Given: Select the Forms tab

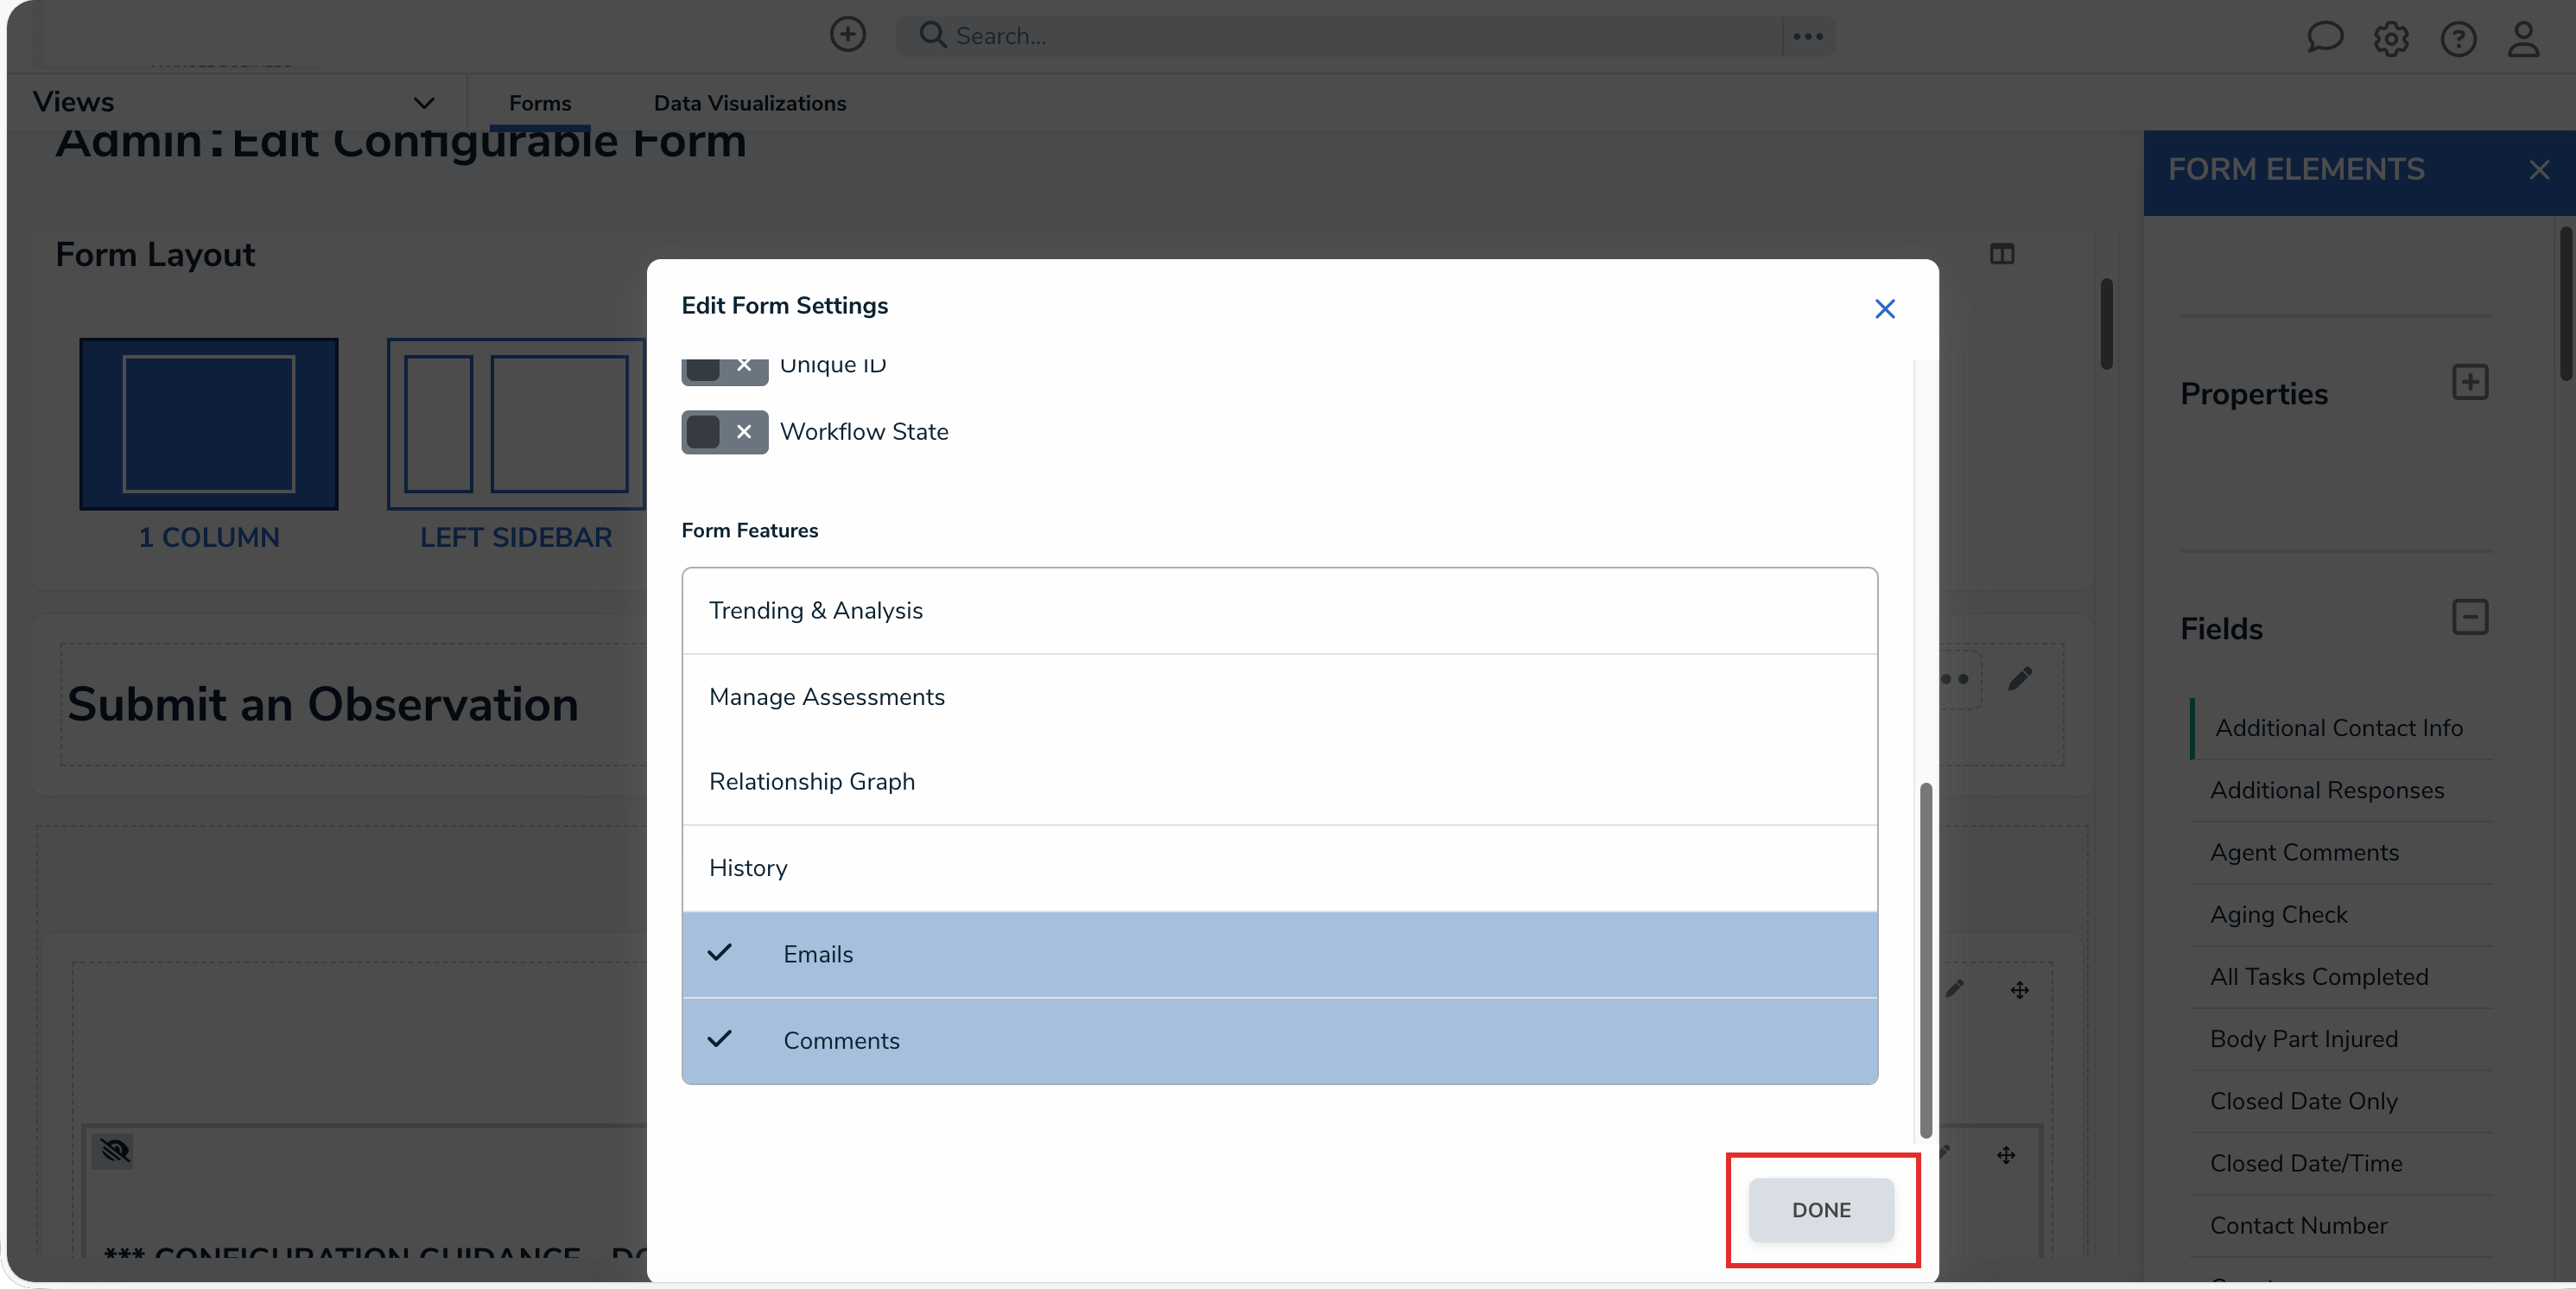Looking at the screenshot, I should [x=539, y=103].
